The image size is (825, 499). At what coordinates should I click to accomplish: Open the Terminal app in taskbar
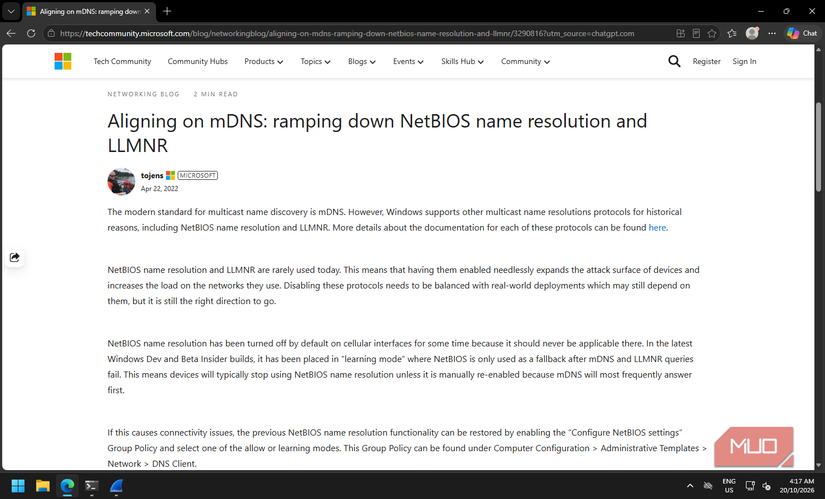pos(92,485)
